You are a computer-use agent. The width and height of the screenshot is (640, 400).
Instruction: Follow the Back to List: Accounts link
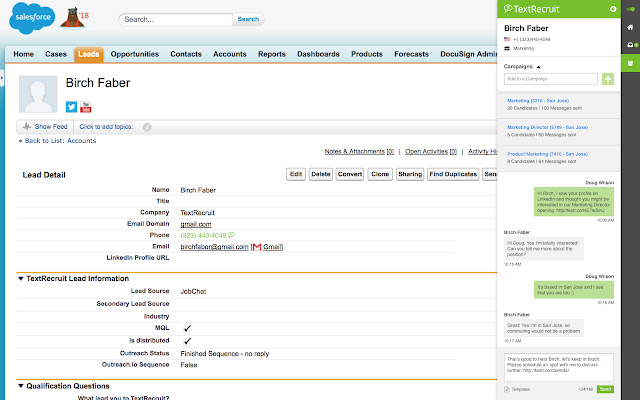(x=60, y=141)
